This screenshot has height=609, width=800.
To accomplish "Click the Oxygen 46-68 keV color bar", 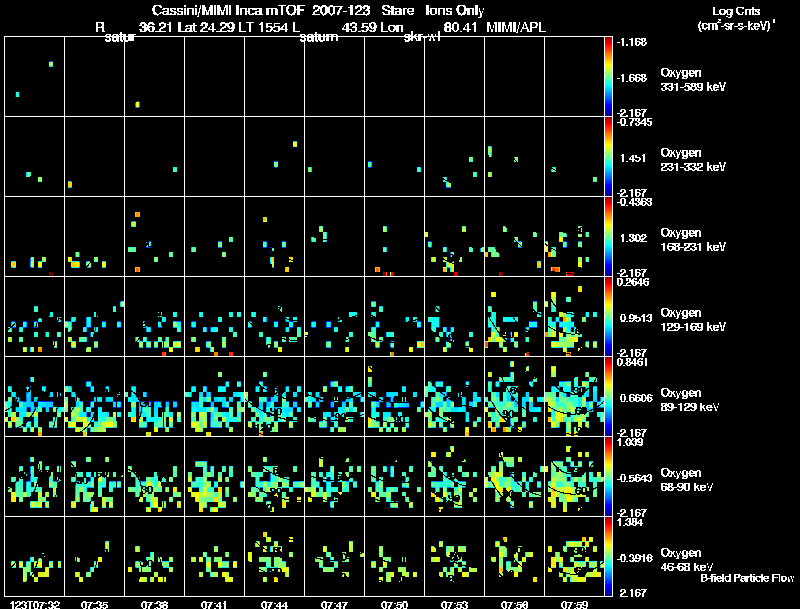I will (609, 556).
